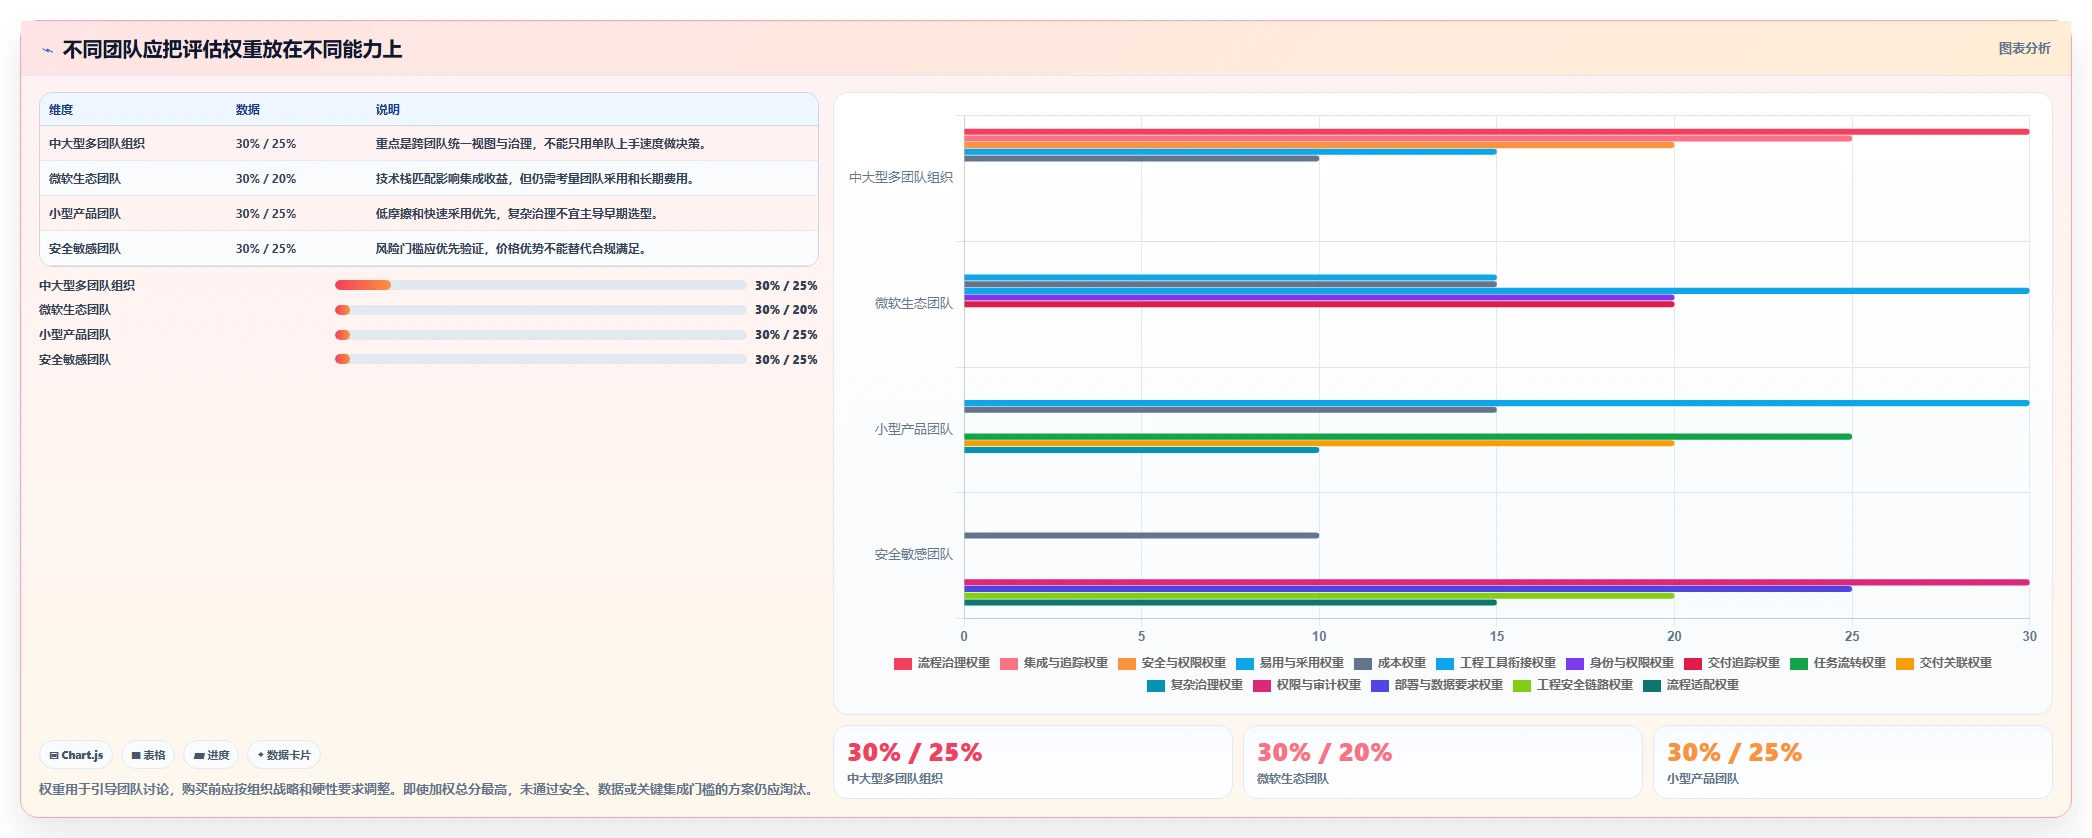Click the 30% / 20% value in the table
Viewport: 2092px width, 838px height.
(266, 179)
